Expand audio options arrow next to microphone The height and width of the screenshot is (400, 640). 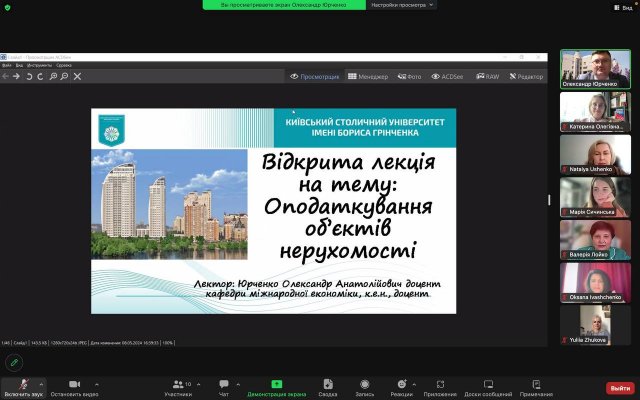(41, 383)
